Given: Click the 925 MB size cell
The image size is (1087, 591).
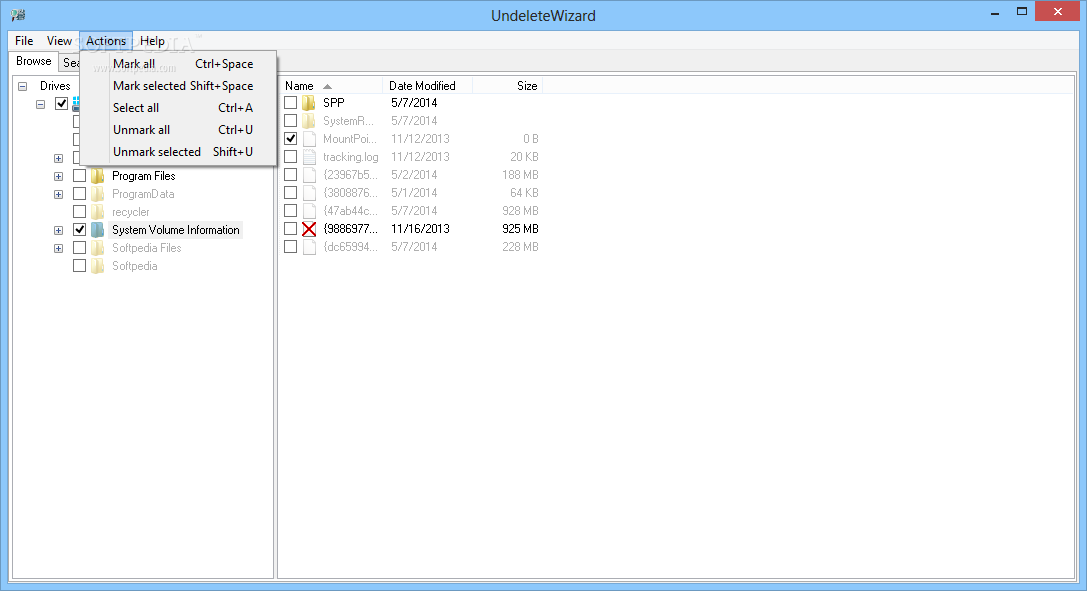Looking at the screenshot, I should click(520, 229).
